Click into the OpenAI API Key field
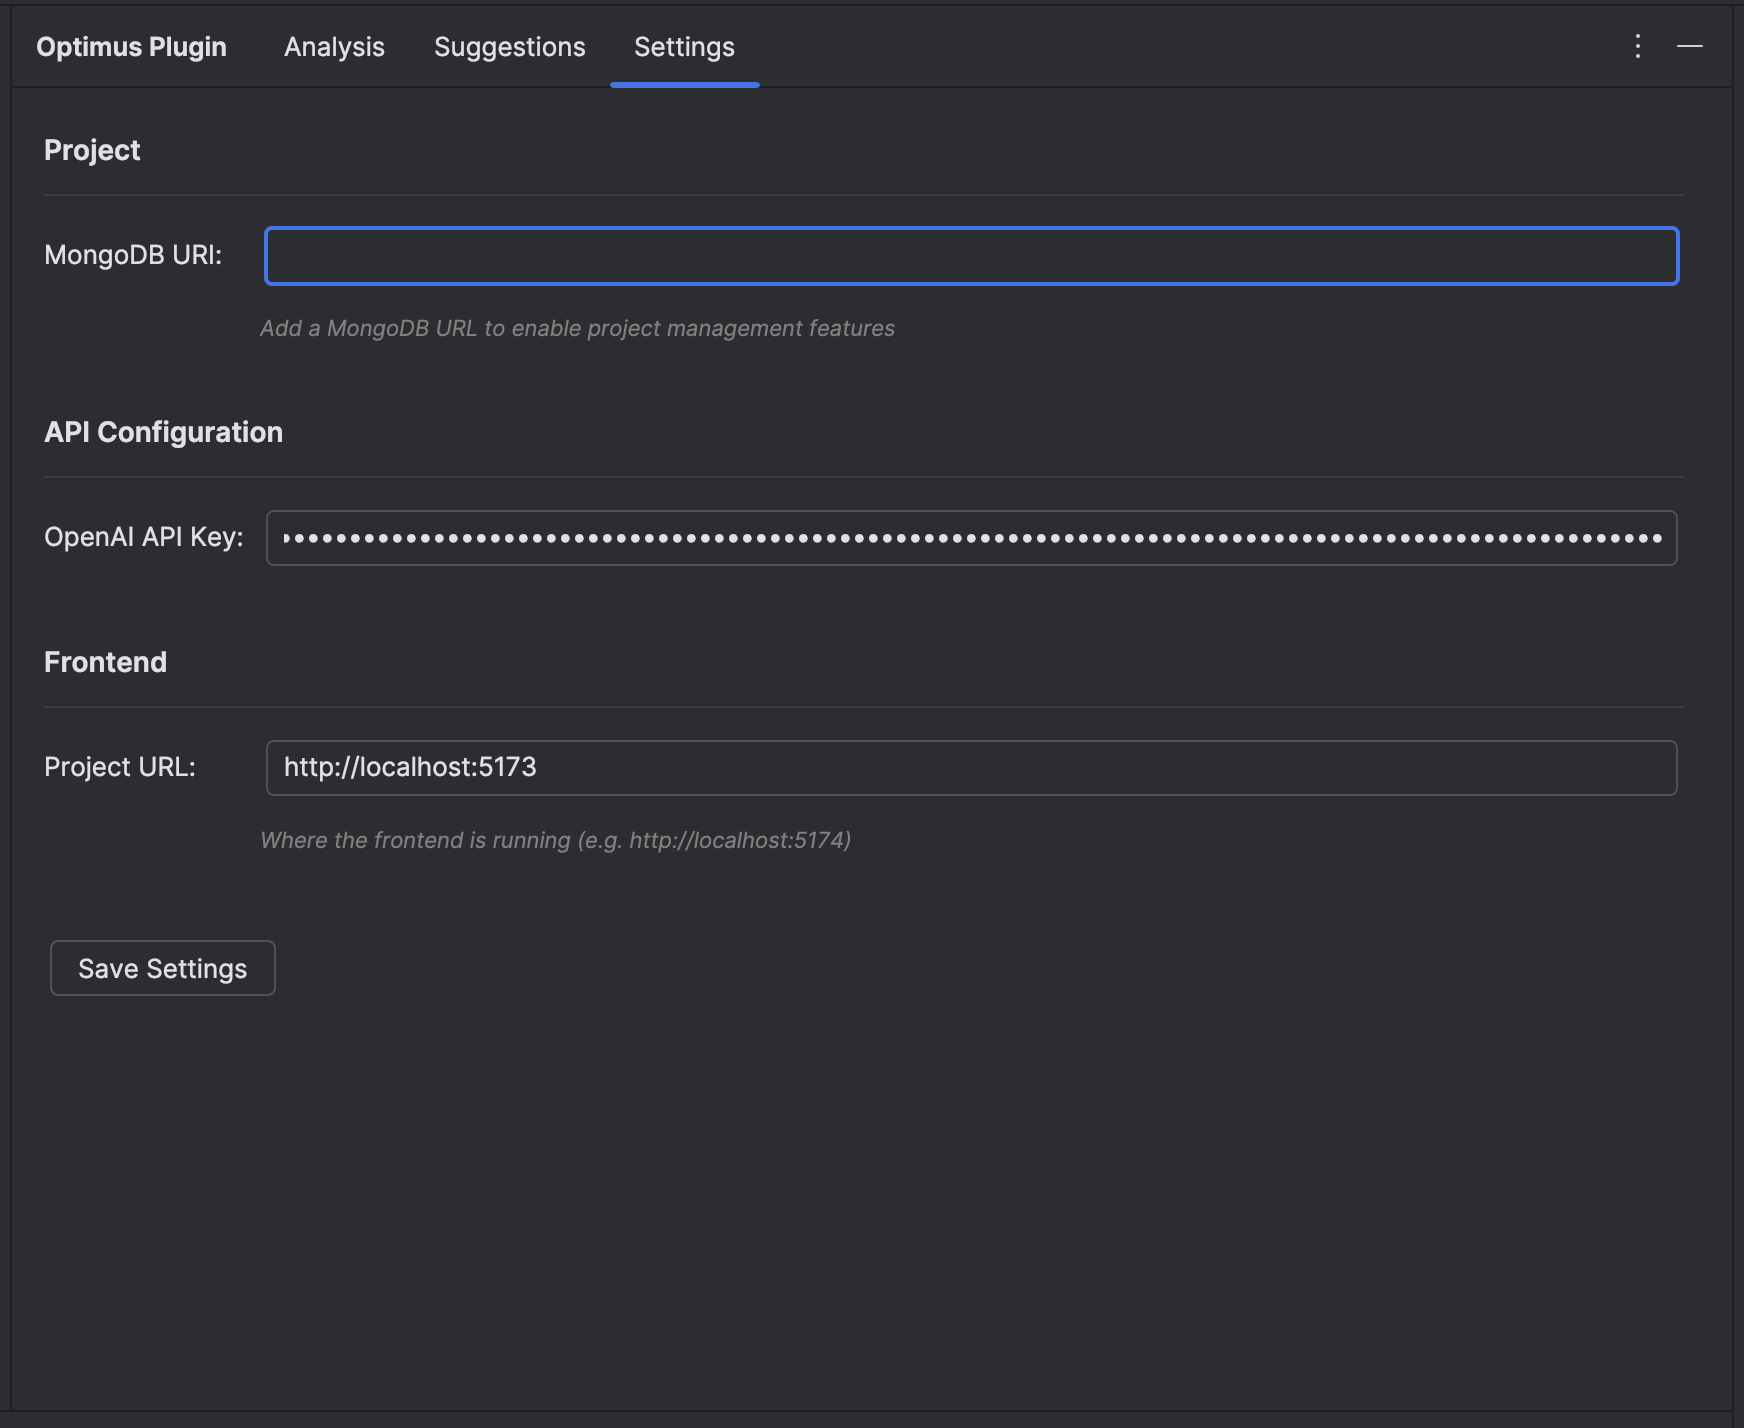Viewport: 1744px width, 1428px height. (970, 538)
